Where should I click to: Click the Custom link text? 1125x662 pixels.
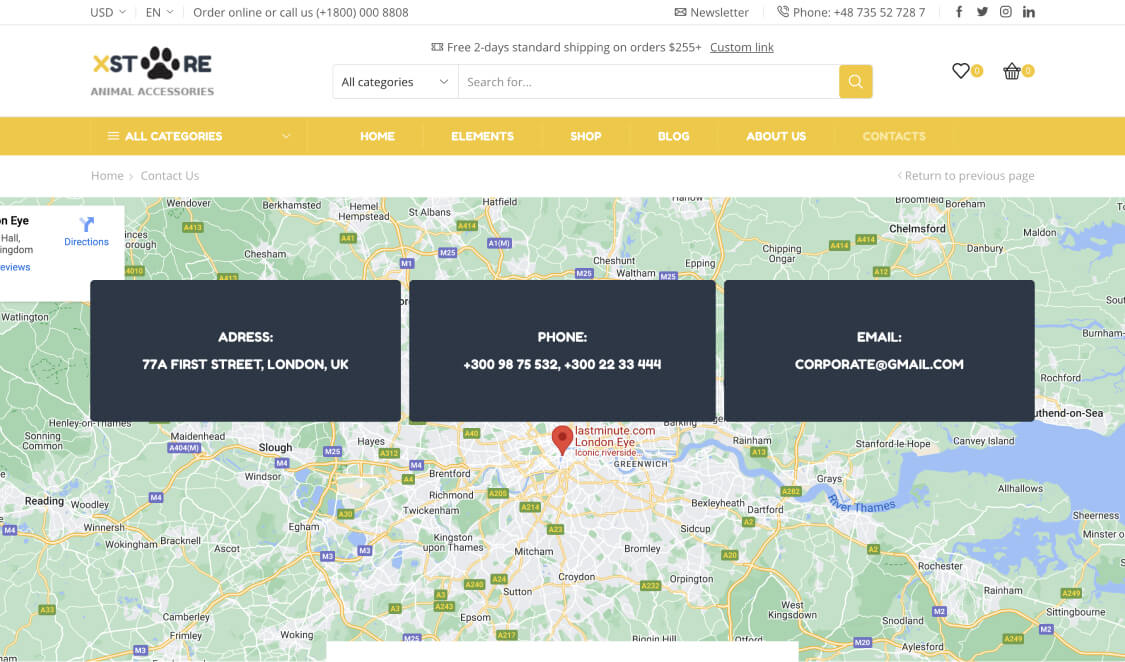pos(741,47)
